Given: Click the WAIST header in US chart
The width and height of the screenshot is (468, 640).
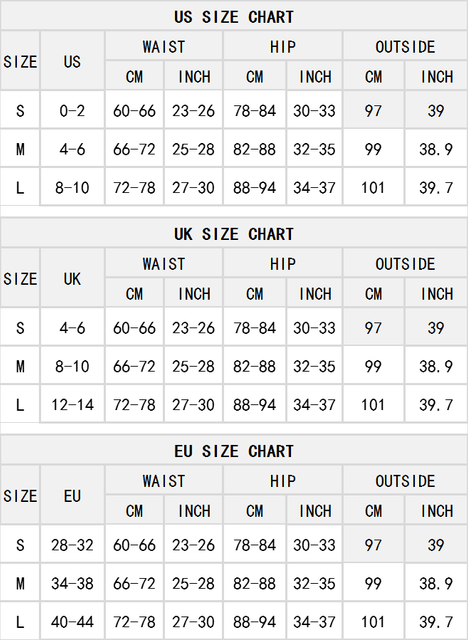Looking at the screenshot, I should [x=164, y=47].
